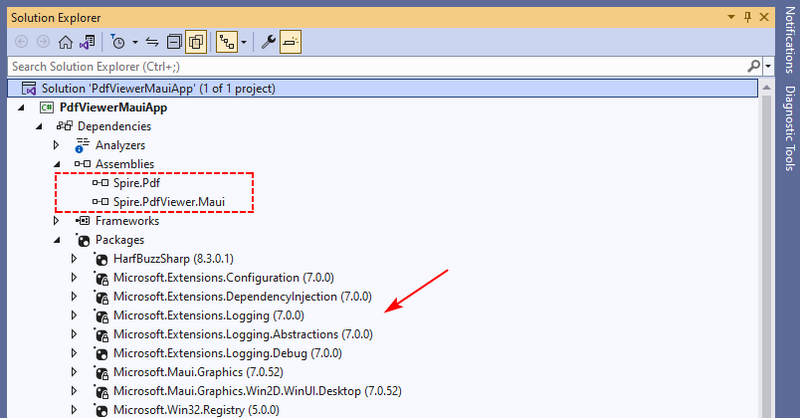Image resolution: width=800 pixels, height=418 pixels.
Task: Go to Home view in Solution Explorer
Action: pyautogui.click(x=65, y=42)
